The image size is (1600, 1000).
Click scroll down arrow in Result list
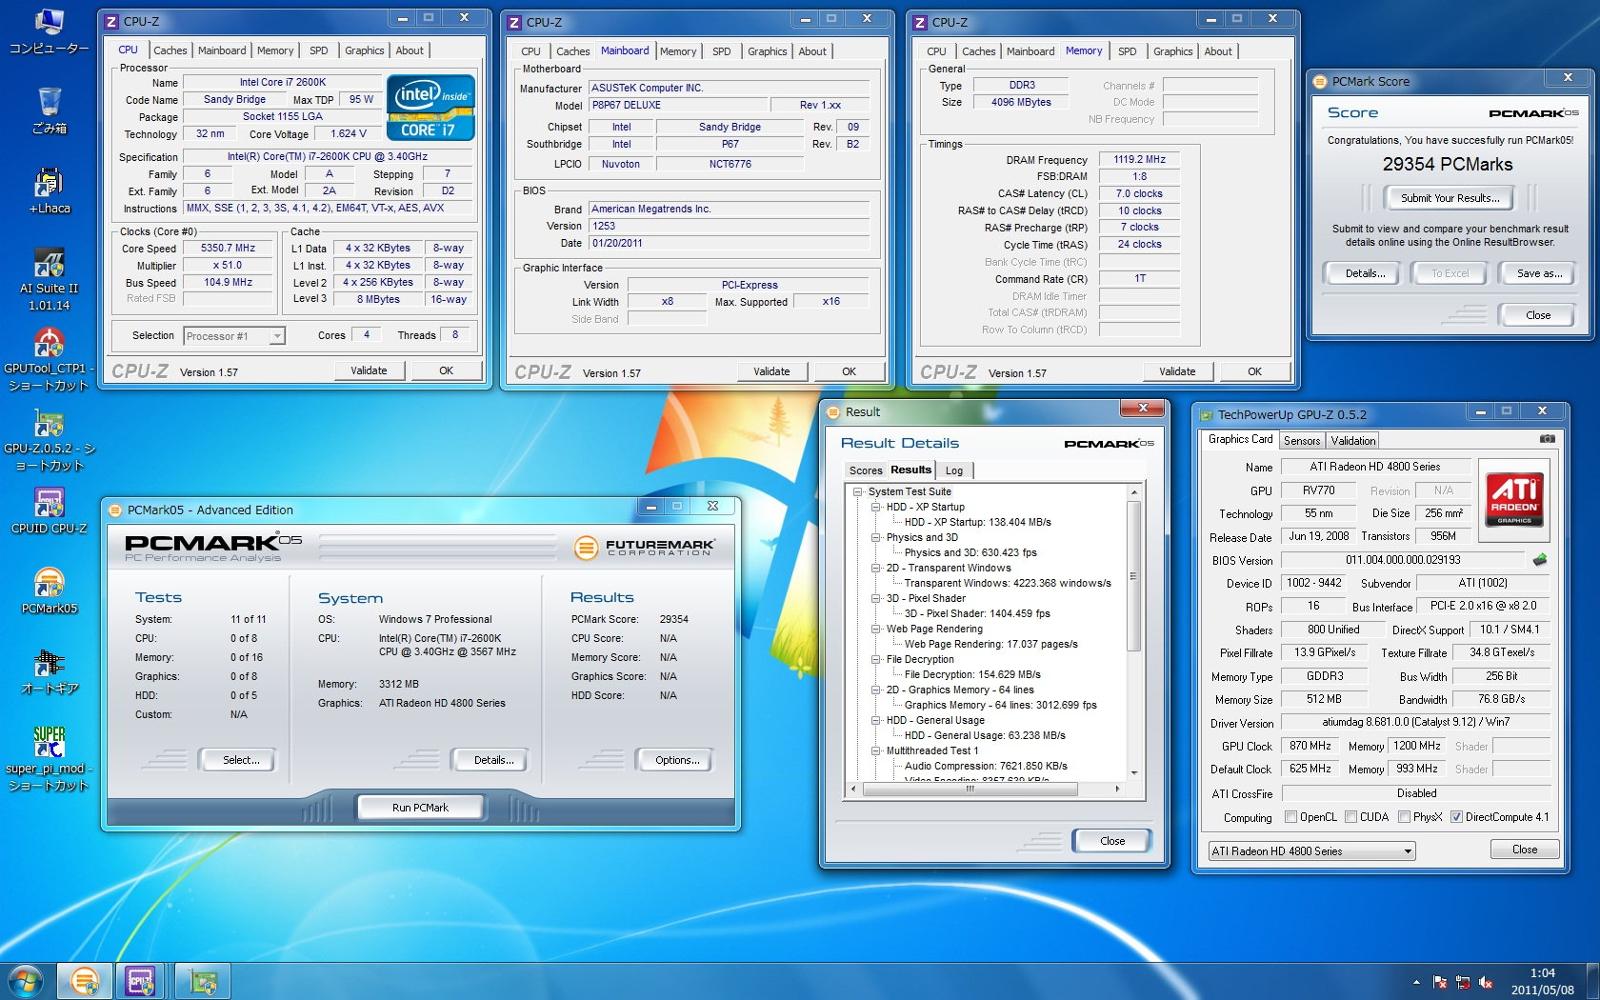1134,773
